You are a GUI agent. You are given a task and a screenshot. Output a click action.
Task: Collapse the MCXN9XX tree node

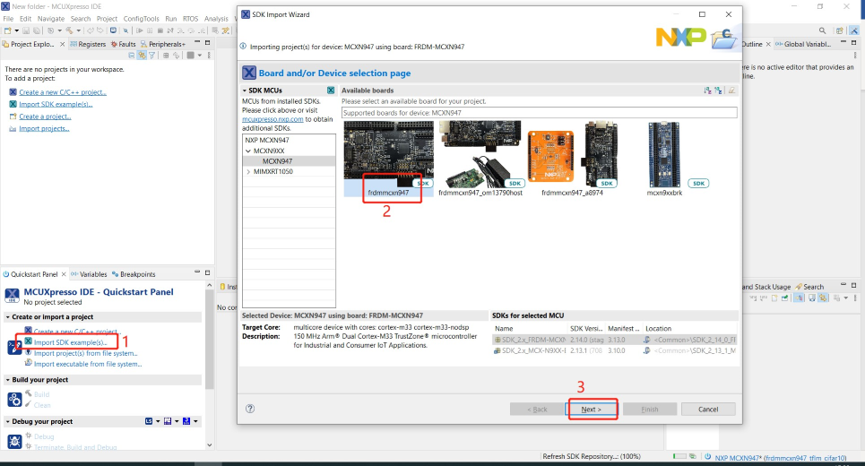point(248,151)
